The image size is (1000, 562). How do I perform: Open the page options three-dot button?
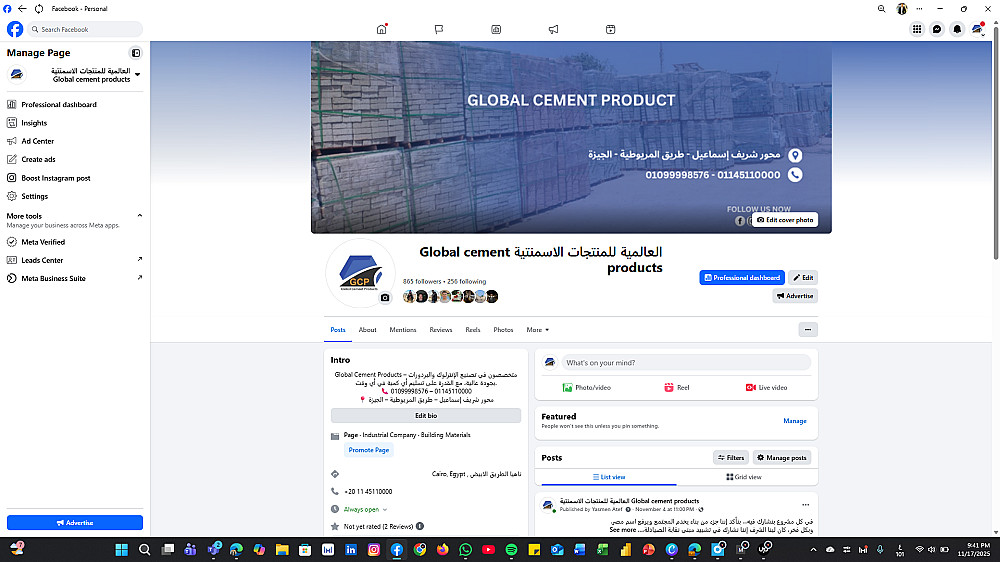(808, 330)
